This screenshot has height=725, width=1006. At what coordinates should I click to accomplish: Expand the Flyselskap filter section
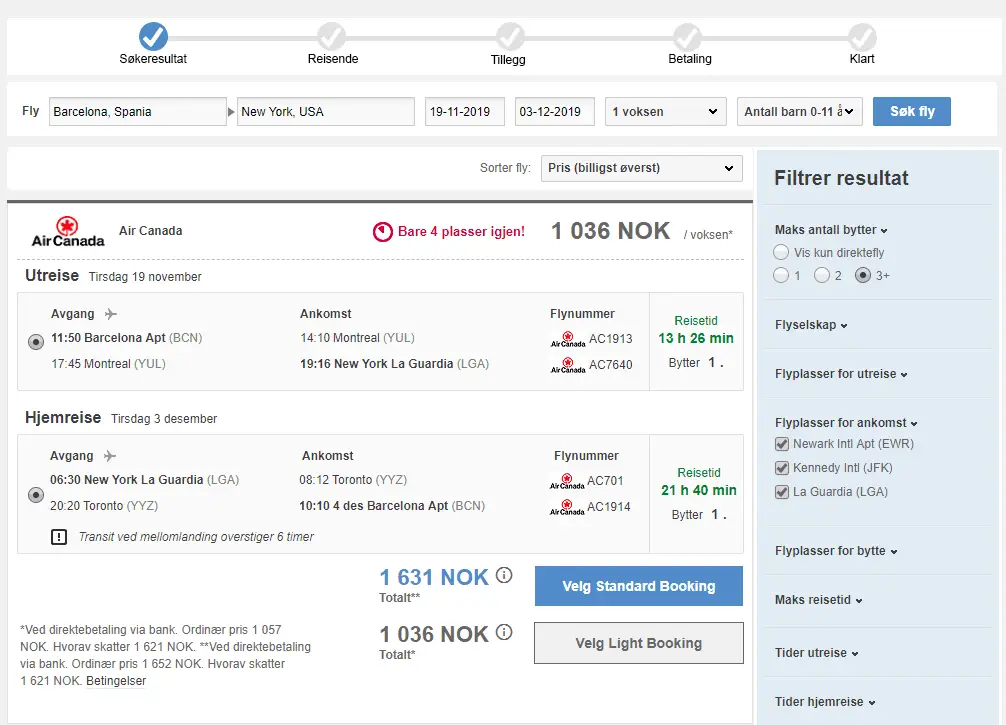pos(811,325)
